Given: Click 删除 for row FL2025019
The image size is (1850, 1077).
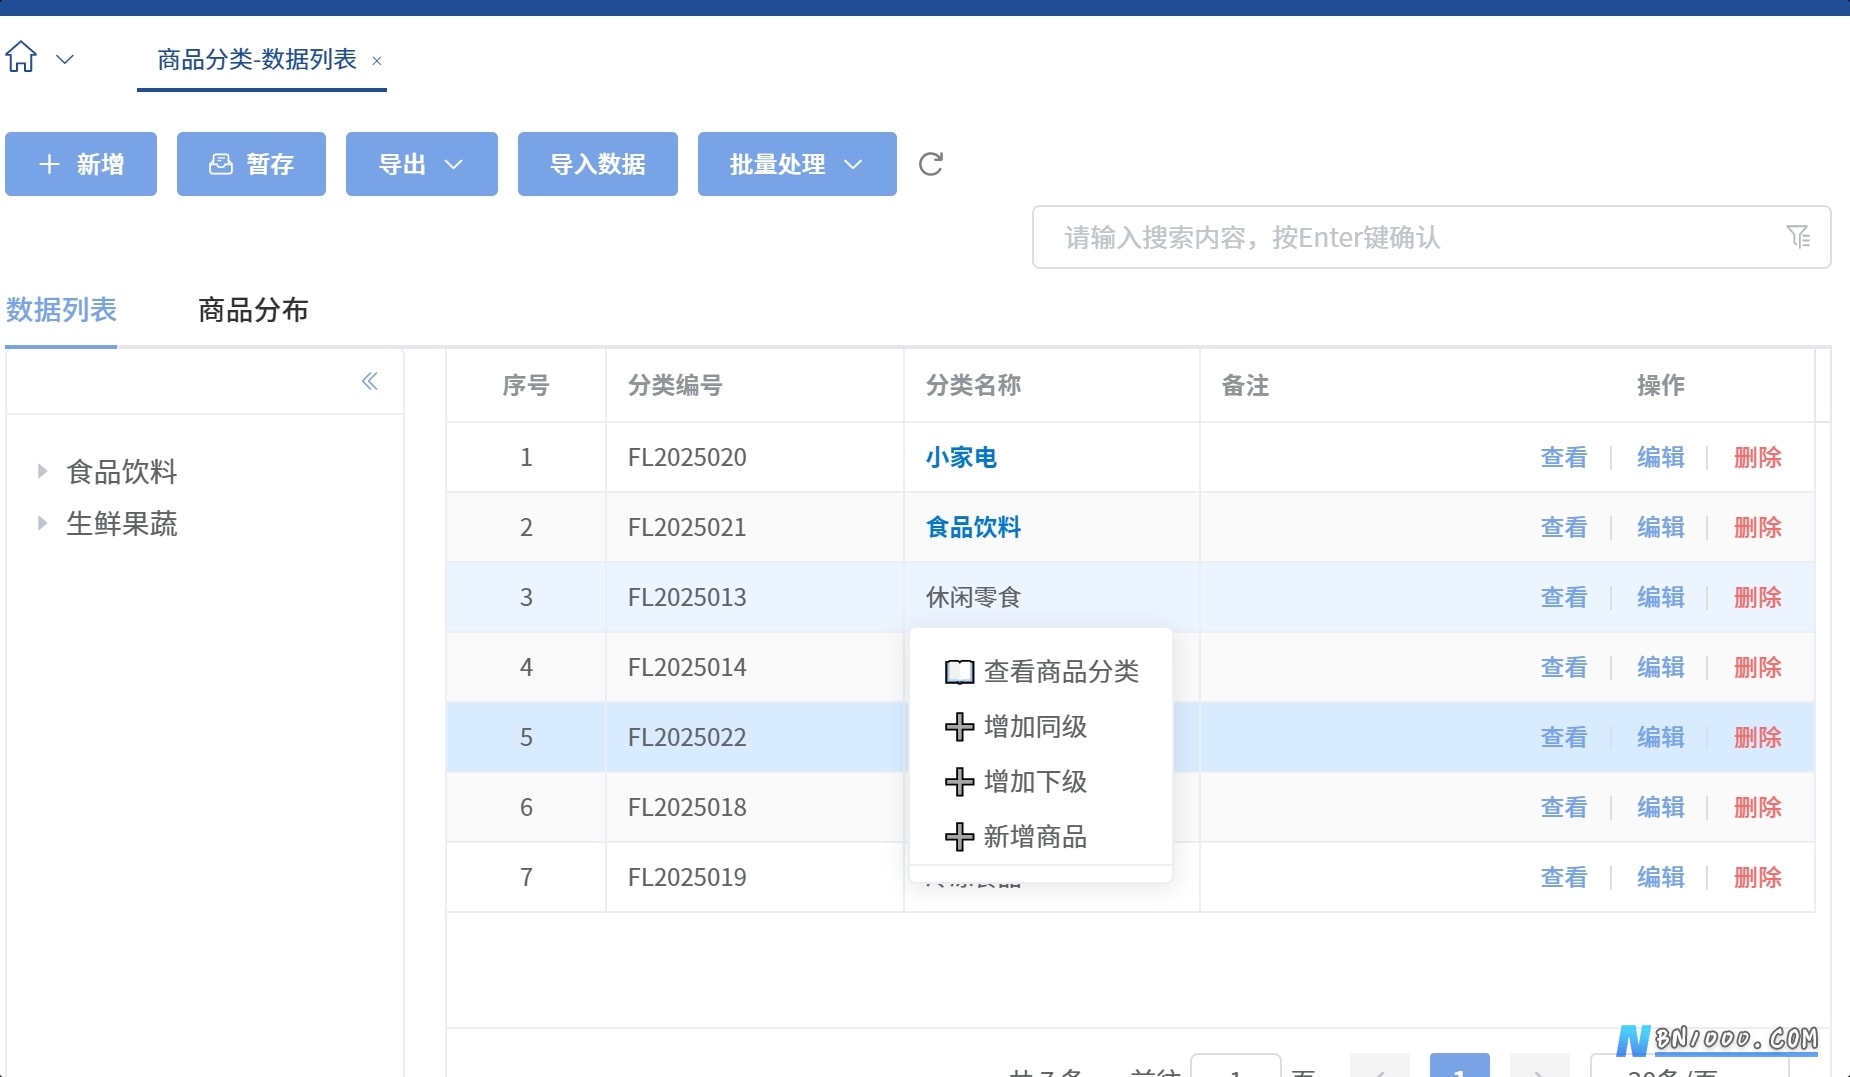Looking at the screenshot, I should (x=1758, y=877).
